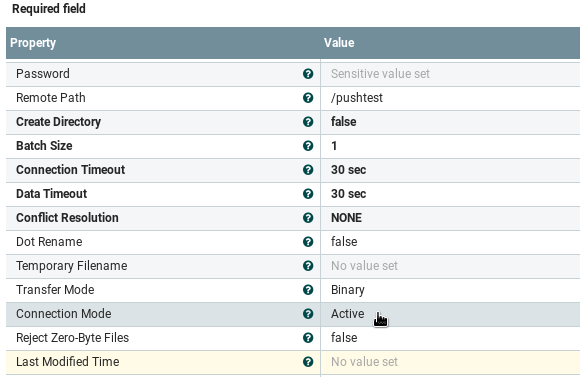Change Conflict Resolution value NONE
This screenshot has width=580, height=377.
[x=450, y=218]
